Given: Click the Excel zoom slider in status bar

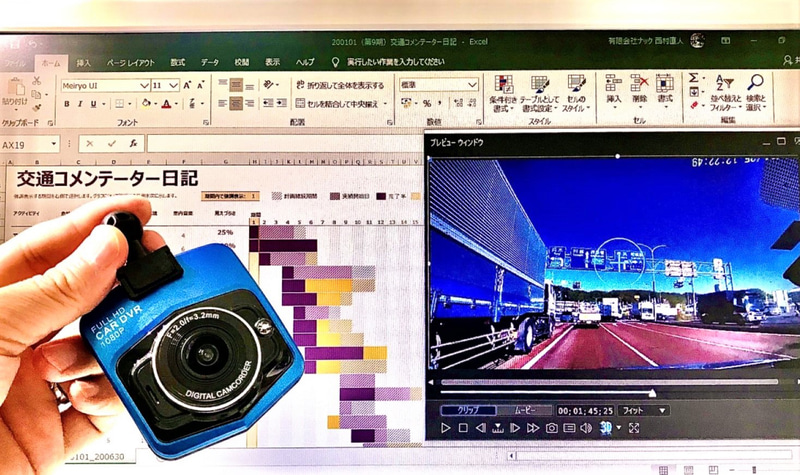Looking at the screenshot, I should tap(754, 470).
